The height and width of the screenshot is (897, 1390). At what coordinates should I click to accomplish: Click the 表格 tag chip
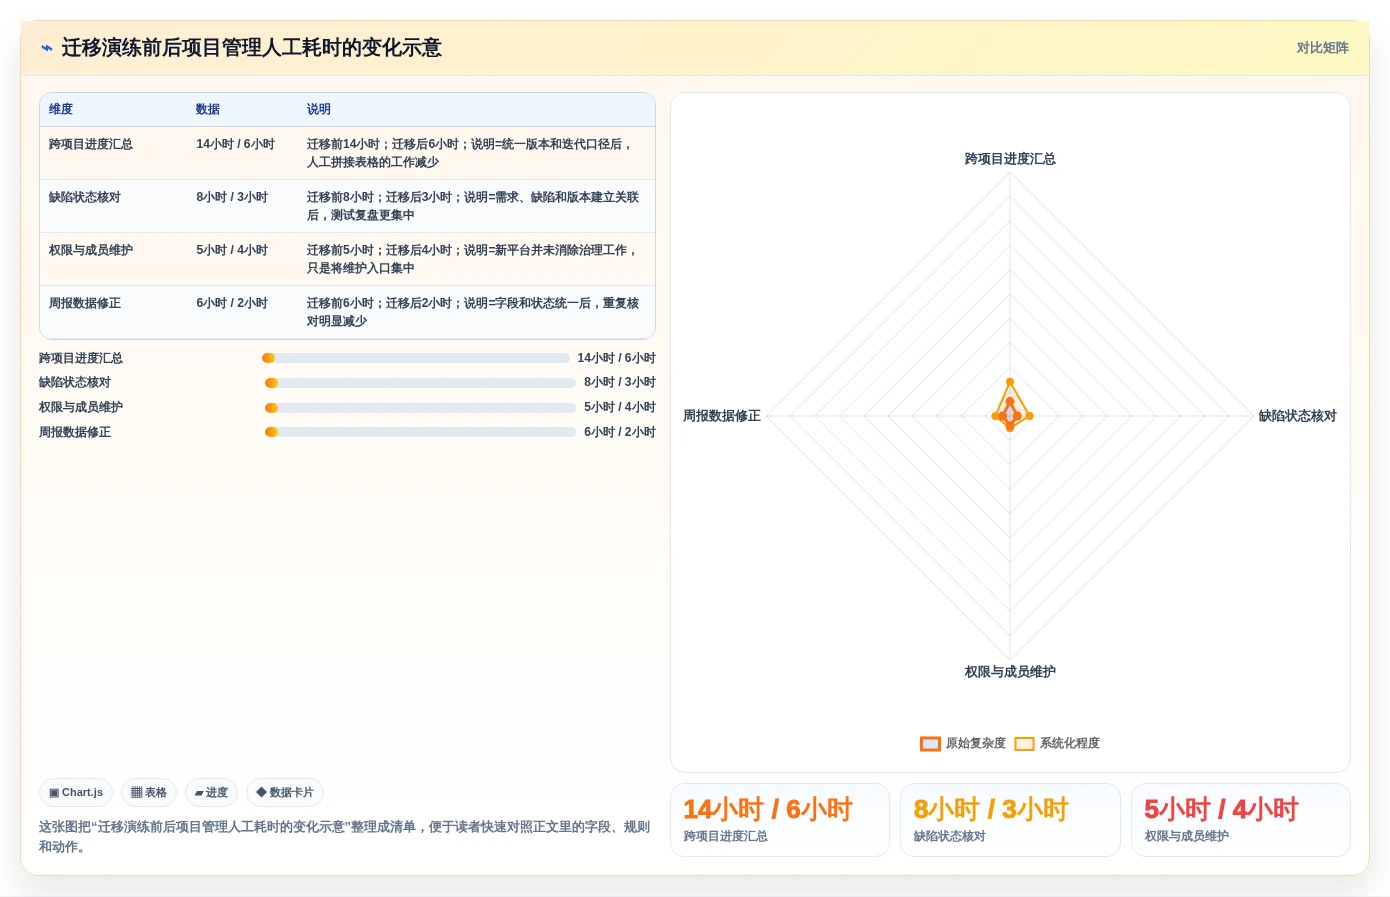click(x=149, y=793)
